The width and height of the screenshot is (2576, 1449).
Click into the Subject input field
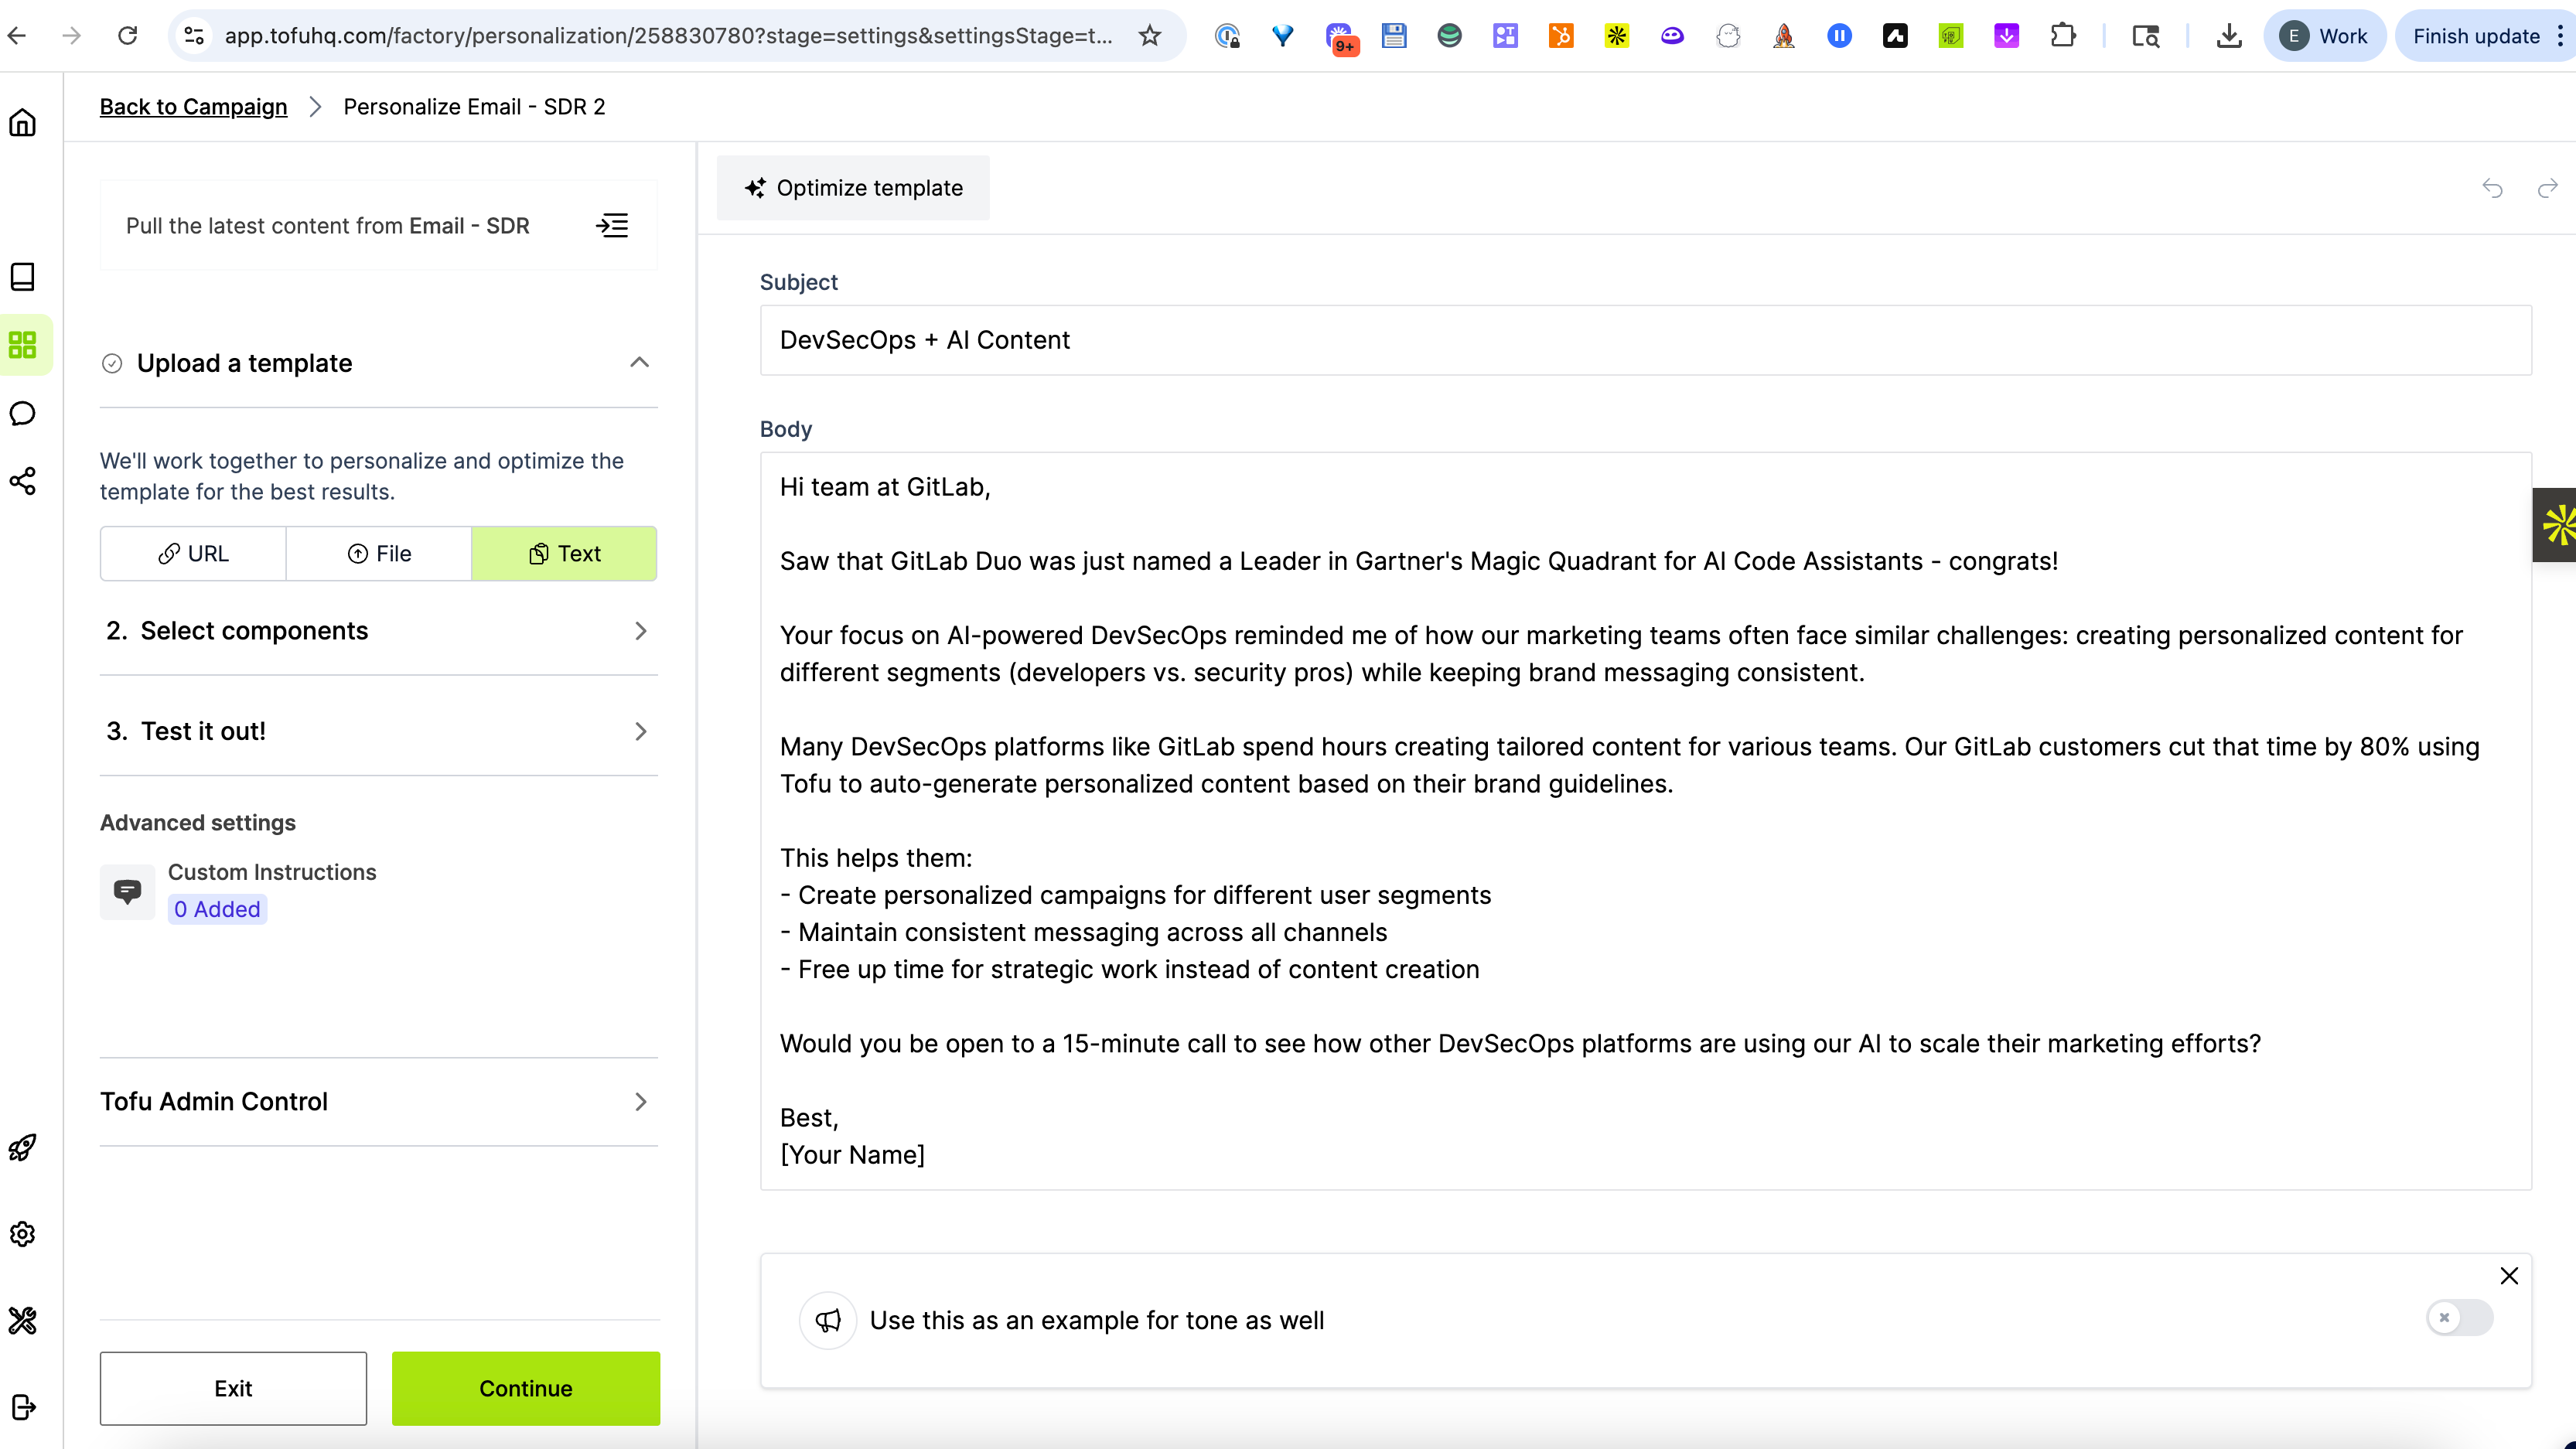(1645, 340)
